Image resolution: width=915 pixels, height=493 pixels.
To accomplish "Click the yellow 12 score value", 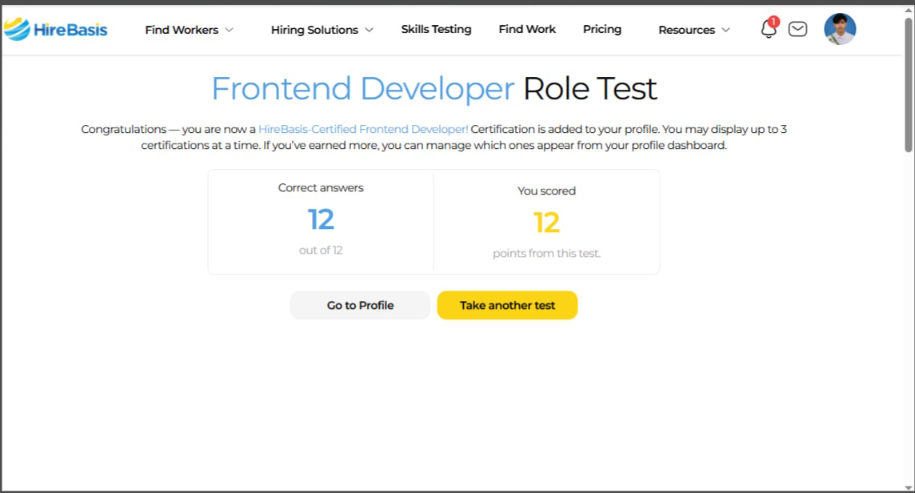I will [x=546, y=222].
